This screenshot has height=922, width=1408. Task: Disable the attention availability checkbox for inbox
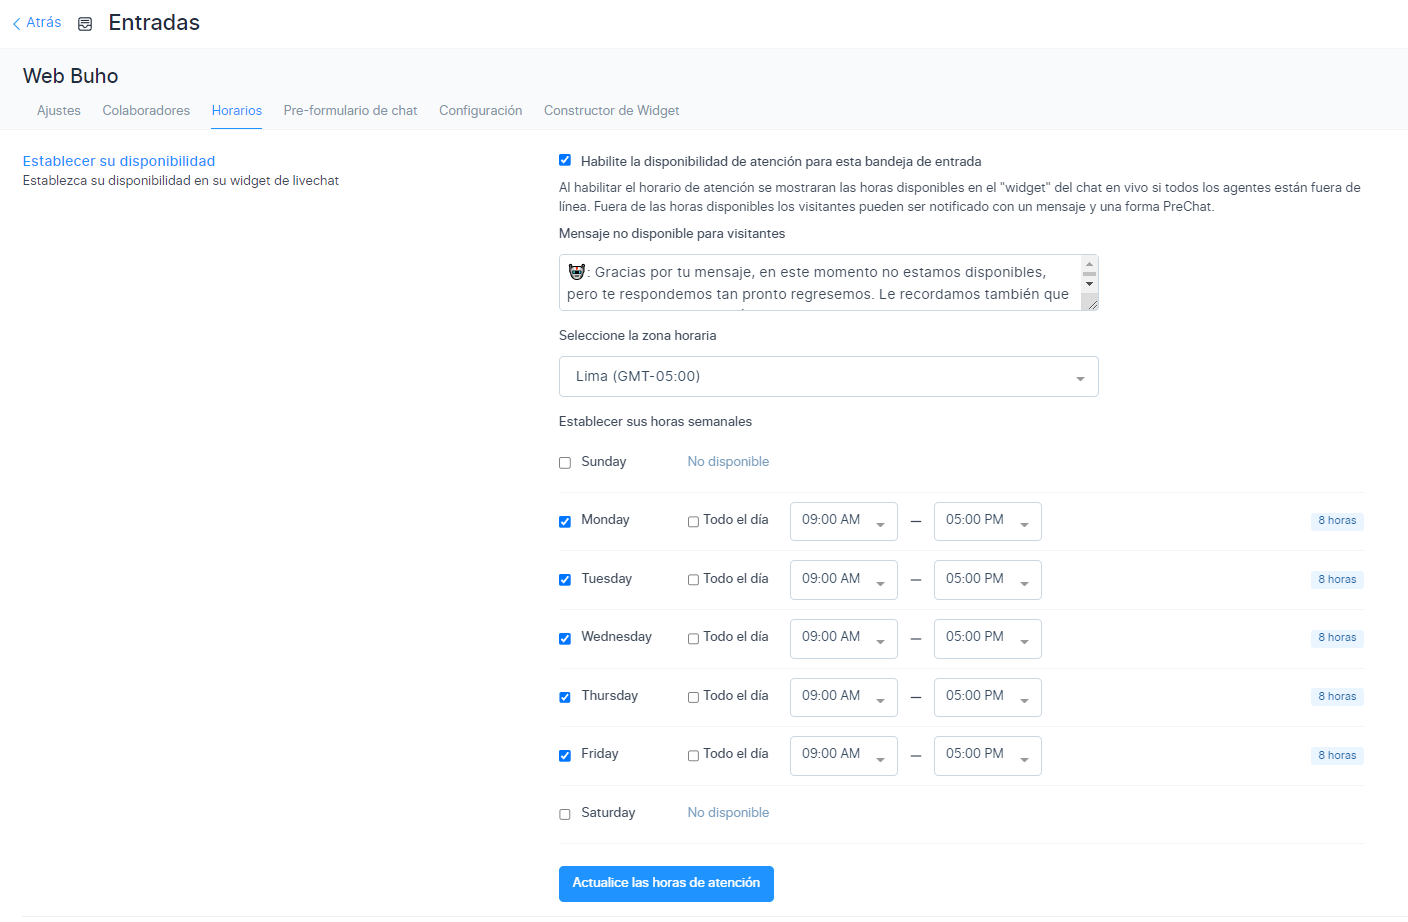pos(565,160)
